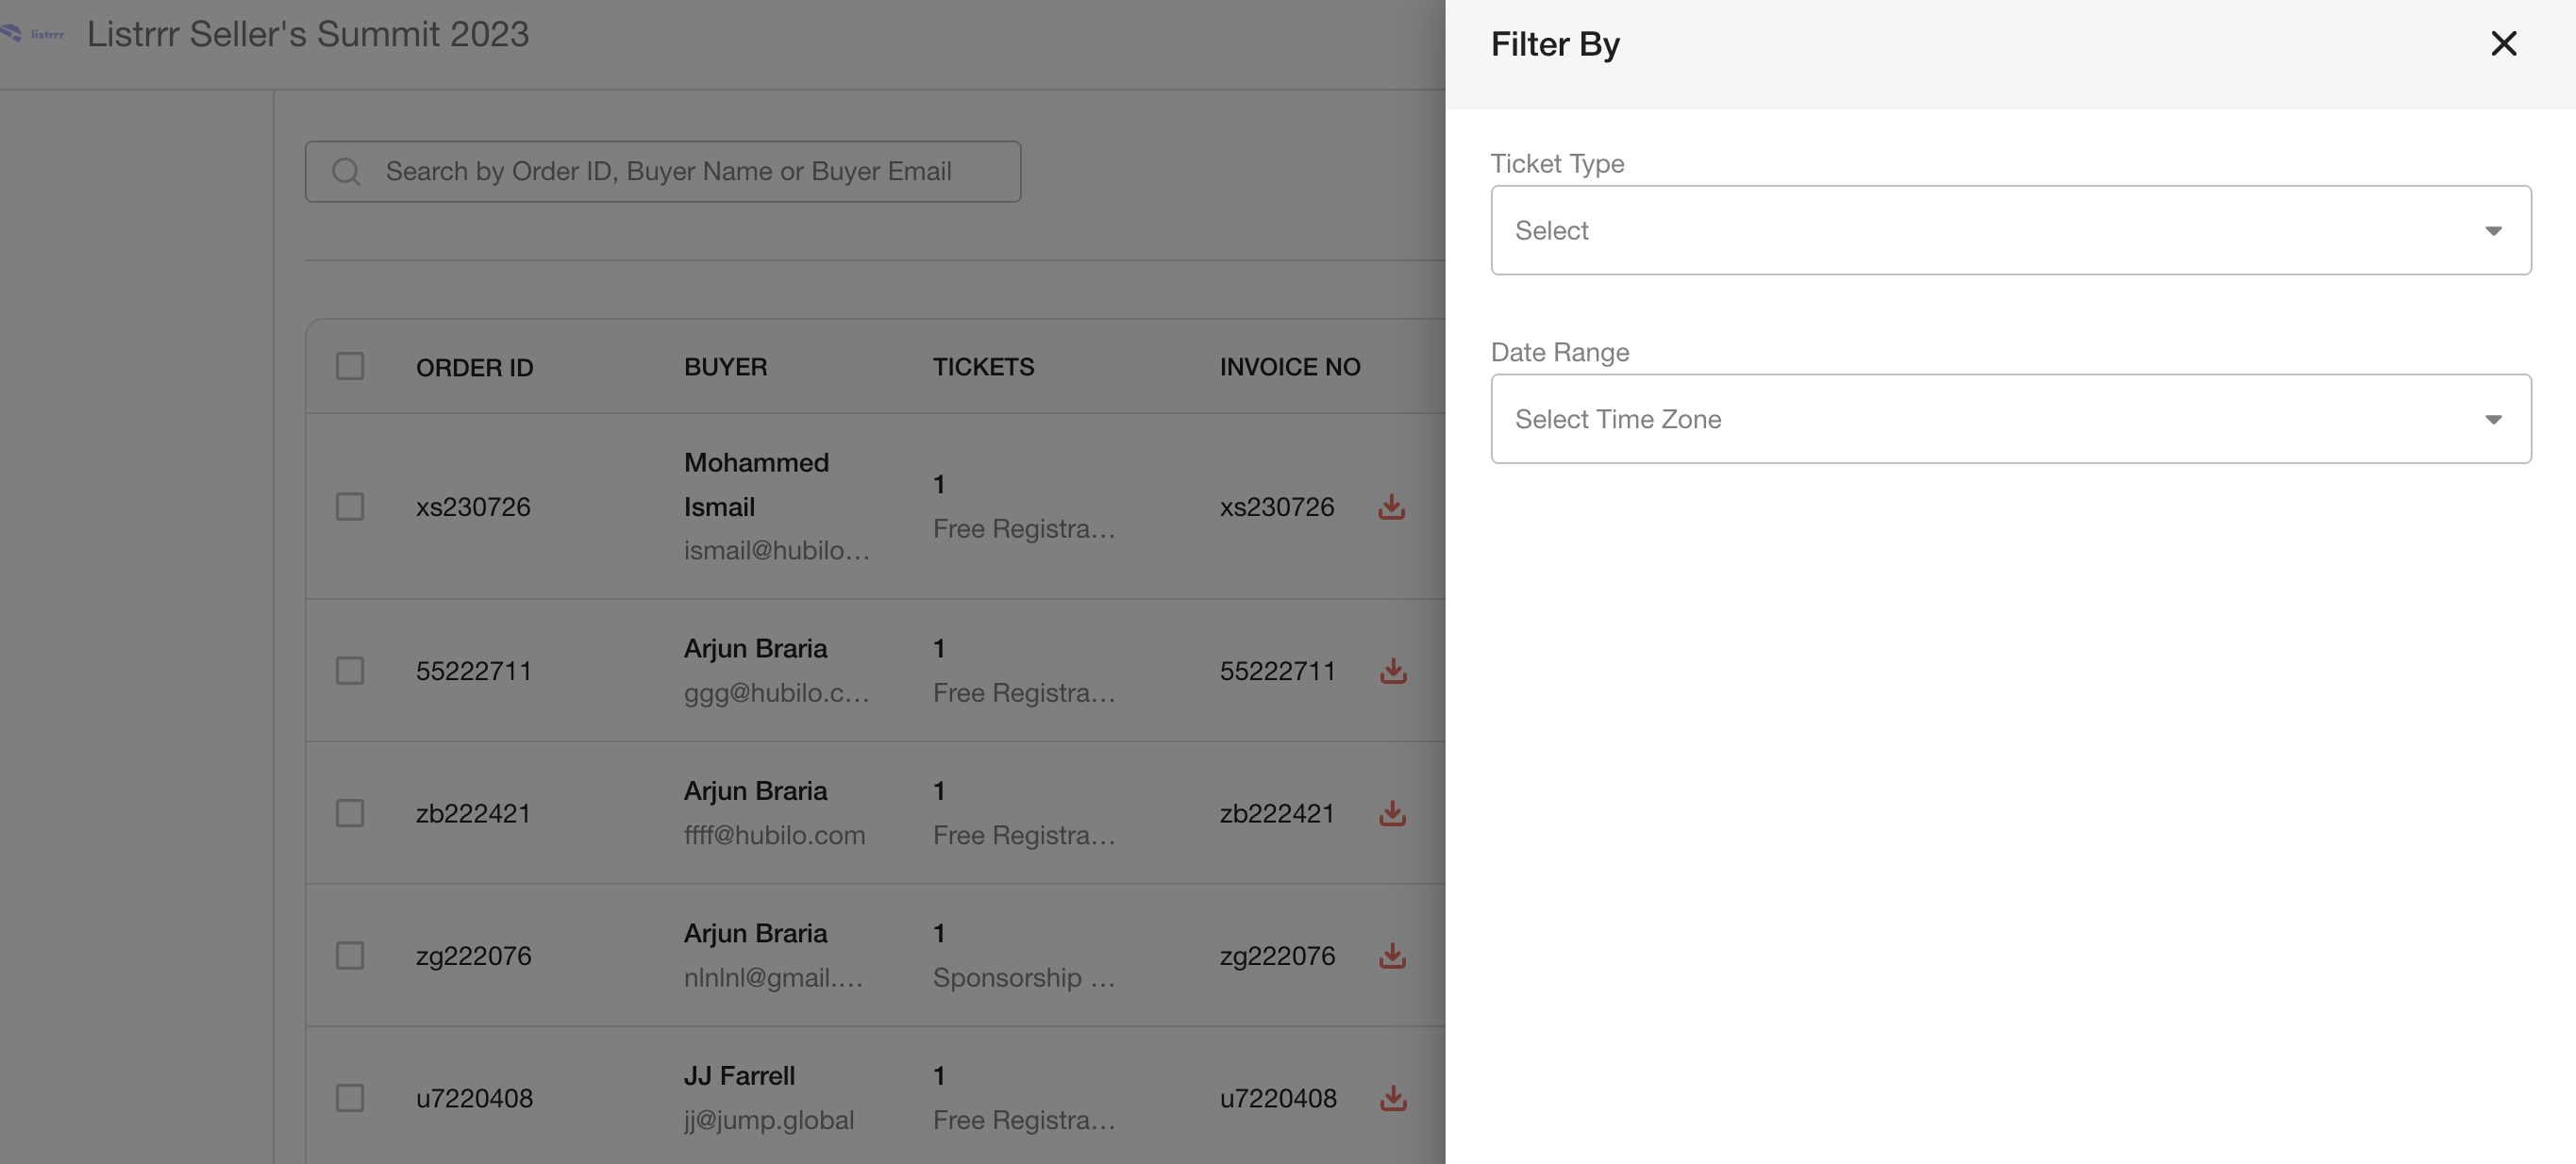Viewport: 2576px width, 1164px height.
Task: Check the order u7220408 row checkbox
Action: click(350, 1099)
